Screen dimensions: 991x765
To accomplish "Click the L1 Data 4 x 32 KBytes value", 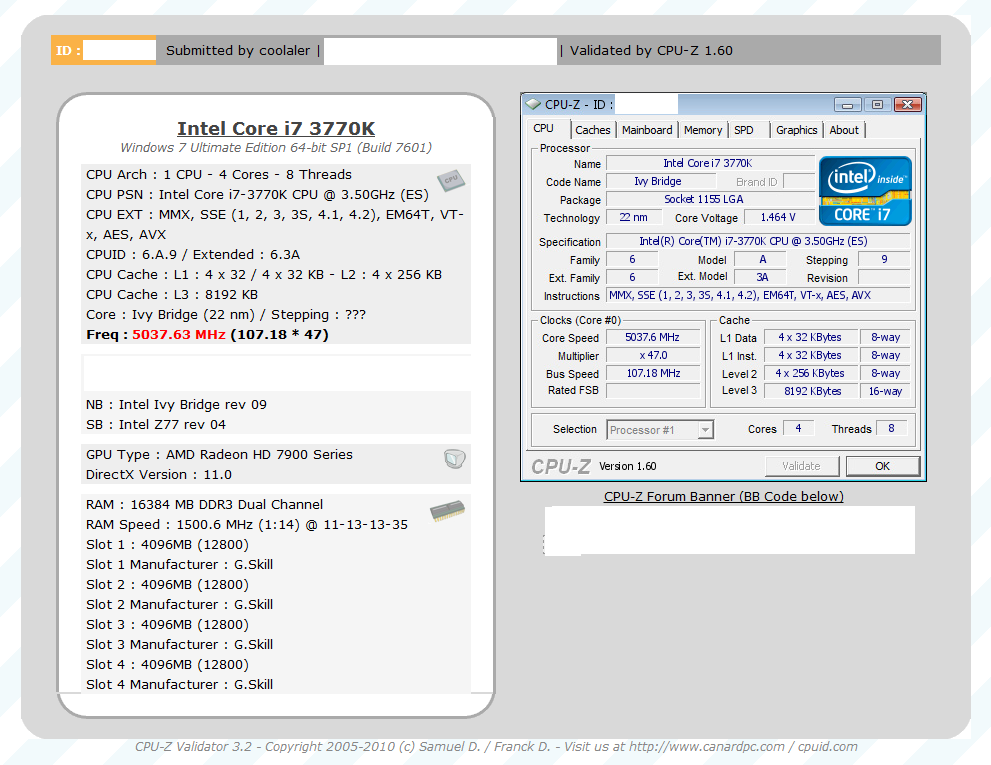I will click(x=810, y=338).
